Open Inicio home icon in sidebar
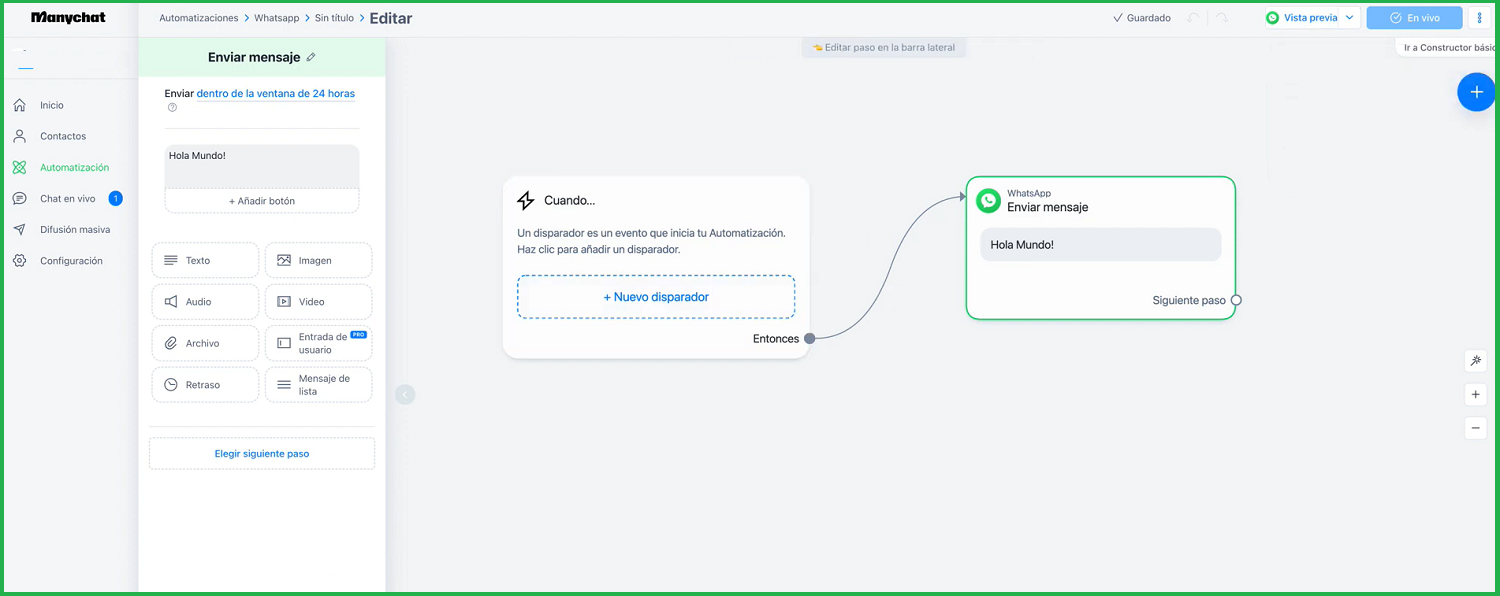This screenshot has width=1500, height=596. tap(20, 105)
